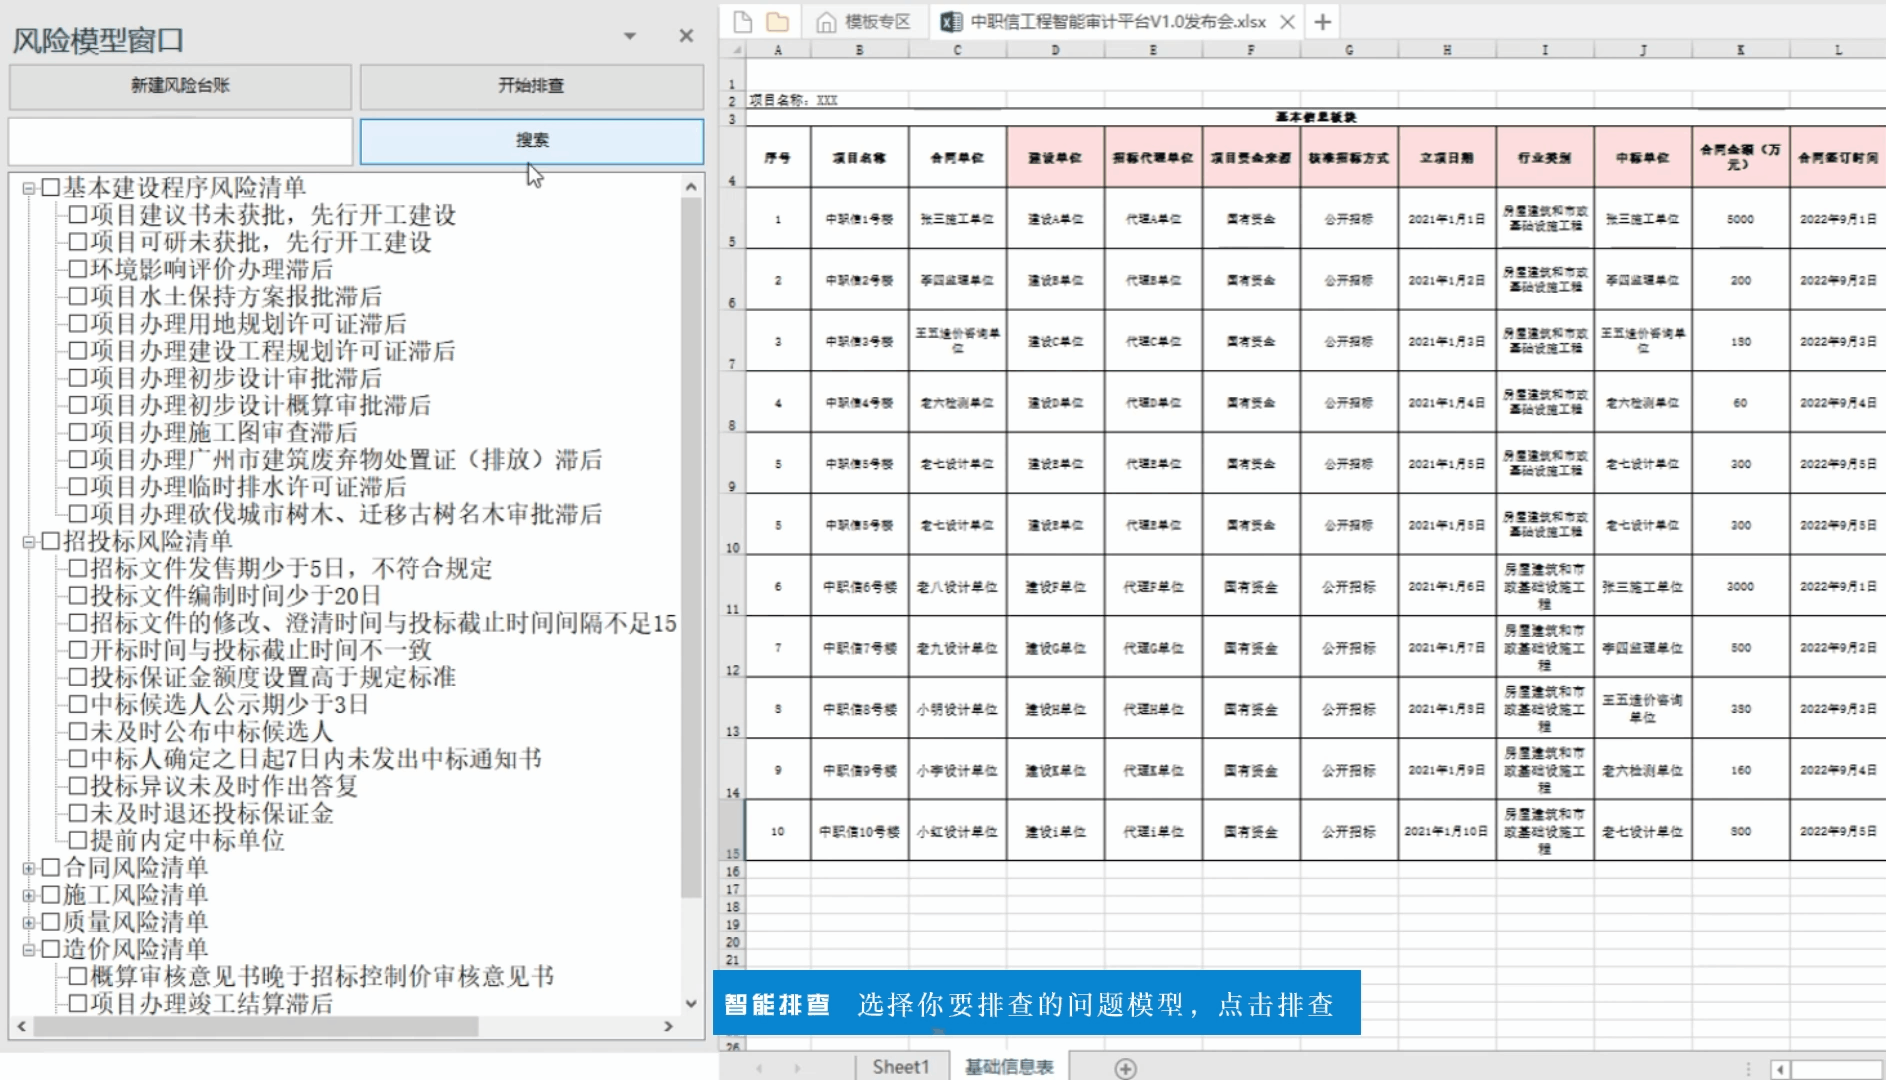Add a new worksheet with the plus icon
The height and width of the screenshot is (1080, 1886).
[x=1126, y=1068]
